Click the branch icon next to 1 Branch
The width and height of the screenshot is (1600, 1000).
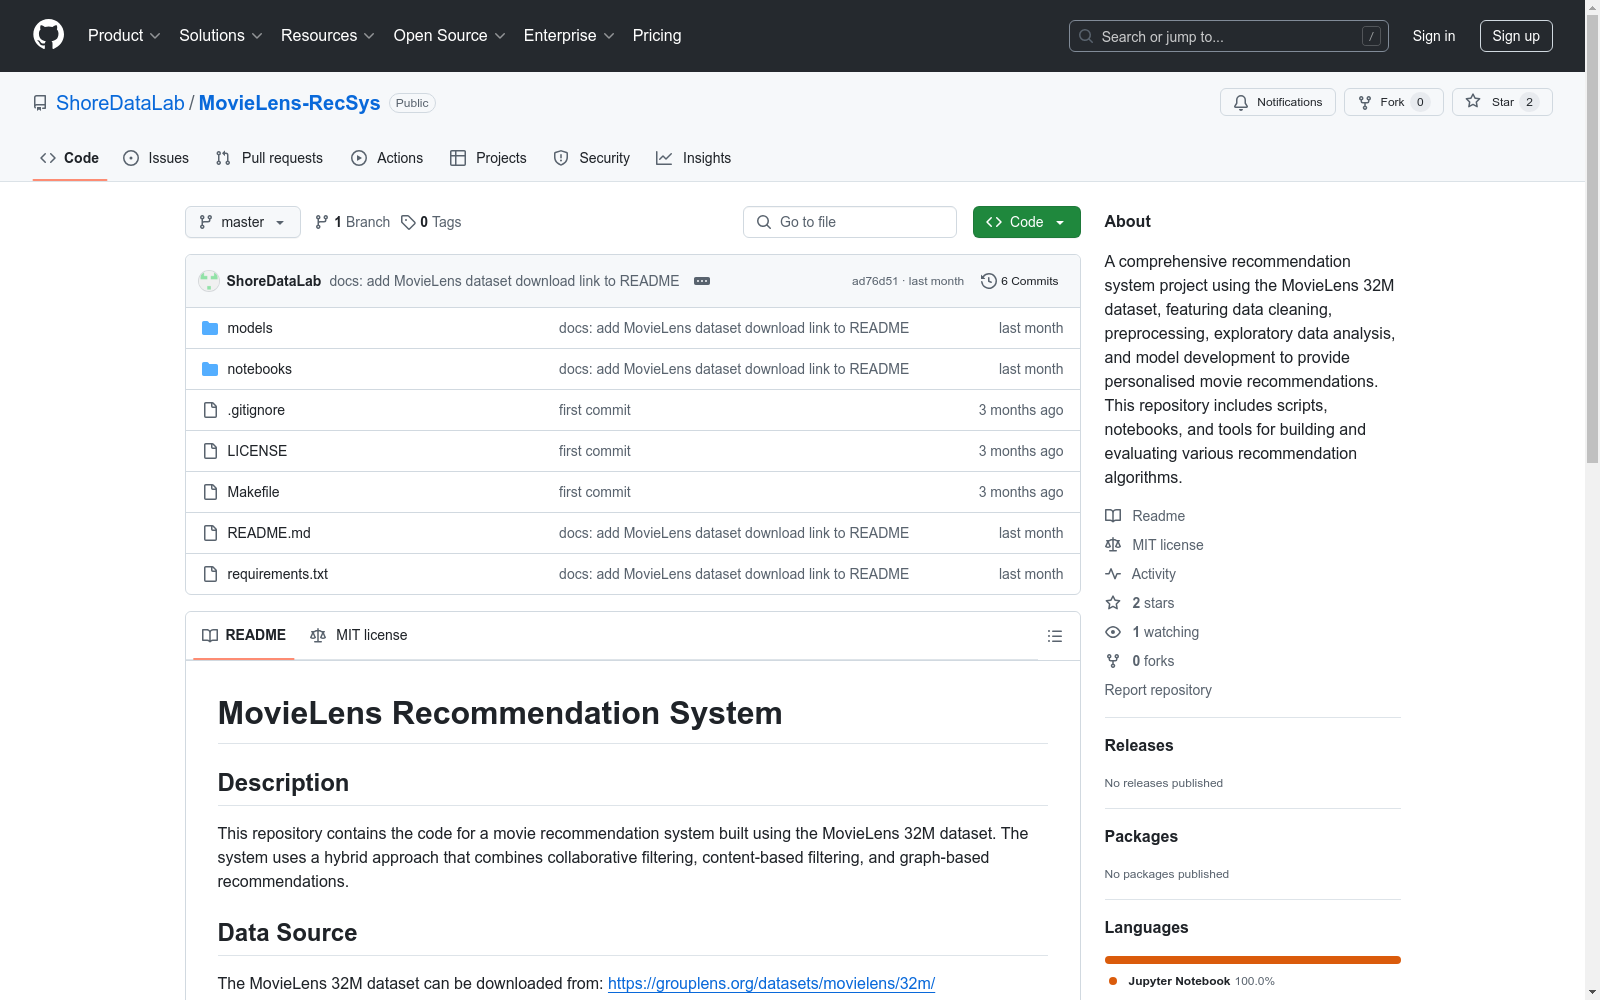tap(321, 222)
